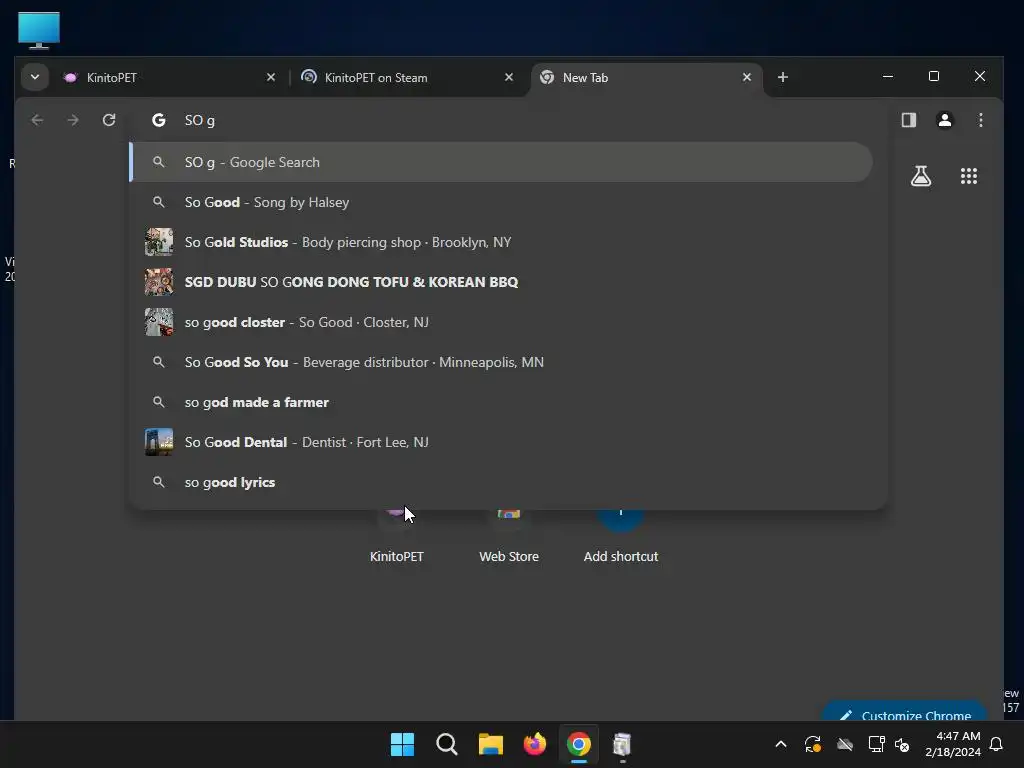Select the New Tab tab
The image size is (1024, 768).
click(x=647, y=77)
